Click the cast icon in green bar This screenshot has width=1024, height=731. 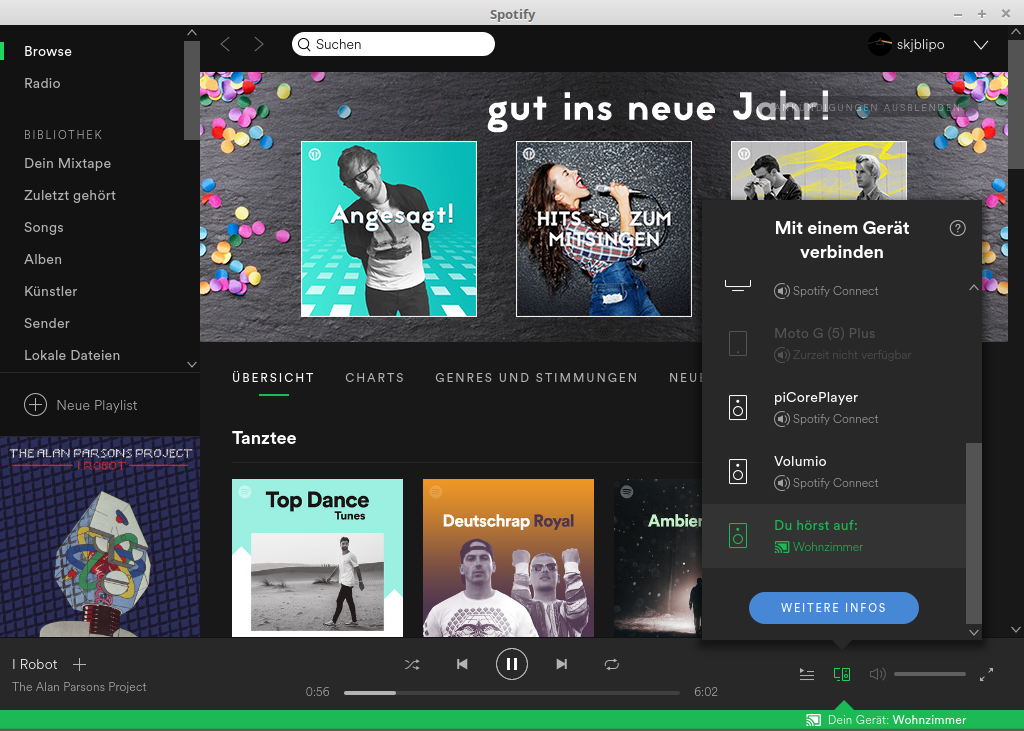pyautogui.click(x=814, y=720)
